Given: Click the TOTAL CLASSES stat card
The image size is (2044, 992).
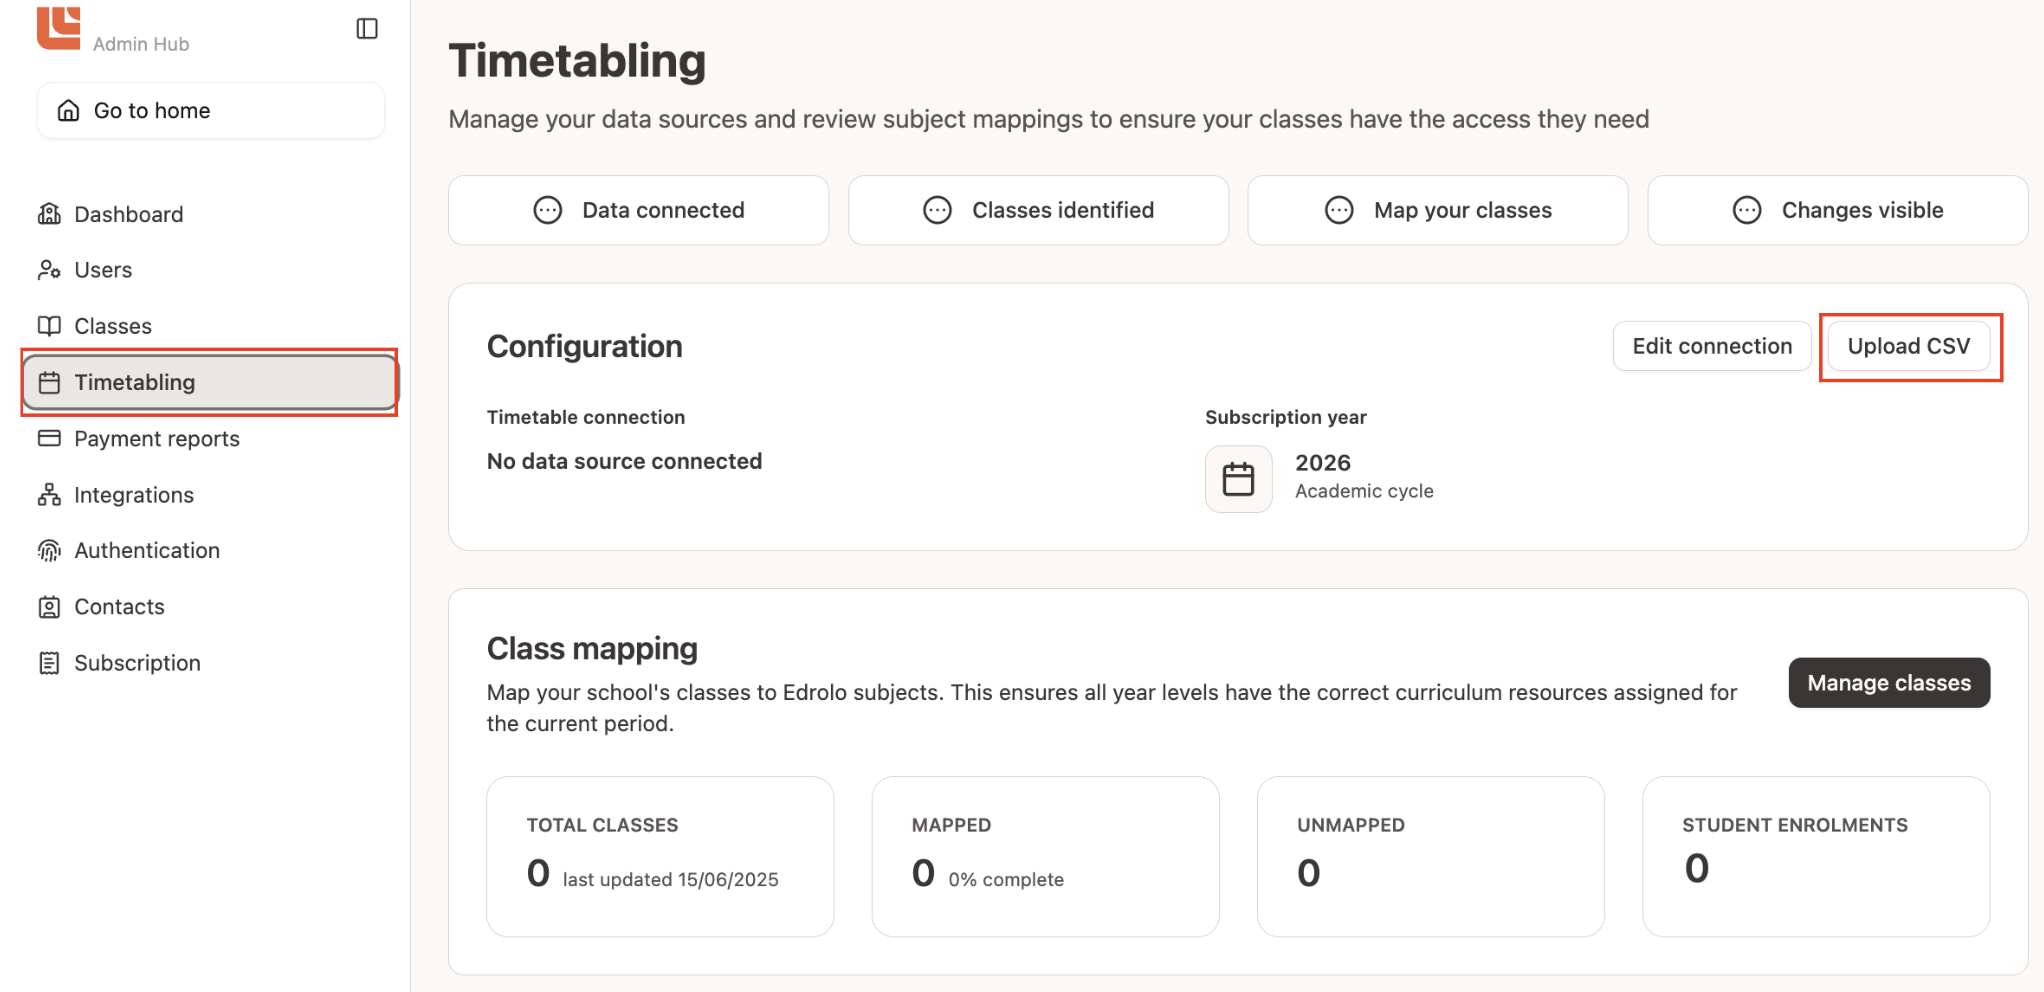Looking at the screenshot, I should click(x=660, y=857).
